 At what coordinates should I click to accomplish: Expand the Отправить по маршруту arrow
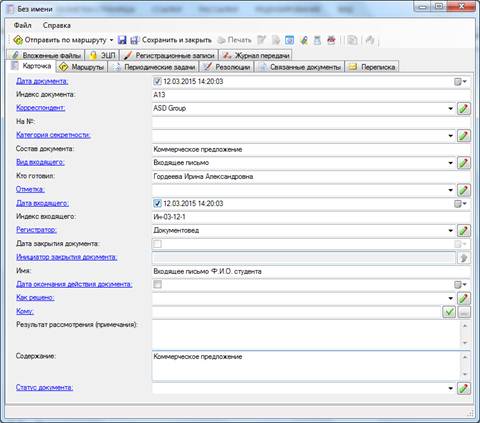point(111,40)
